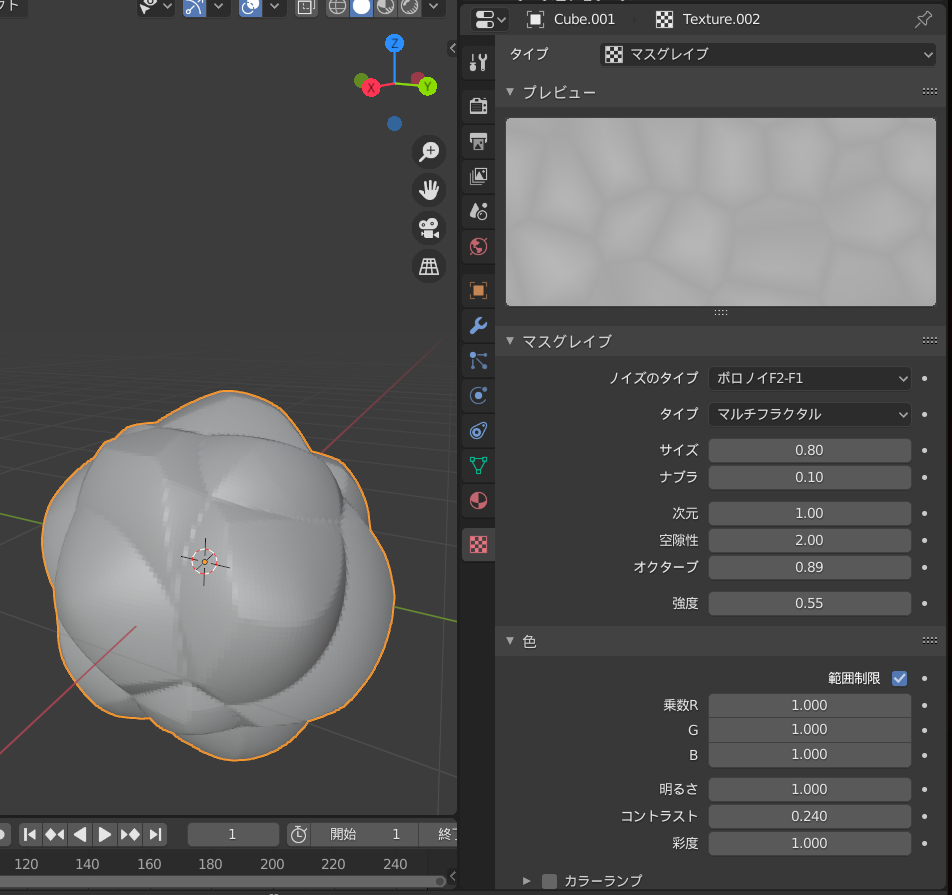952x895 pixels.
Task: Click the Cube.001 breadcrumb
Action: click(571, 19)
